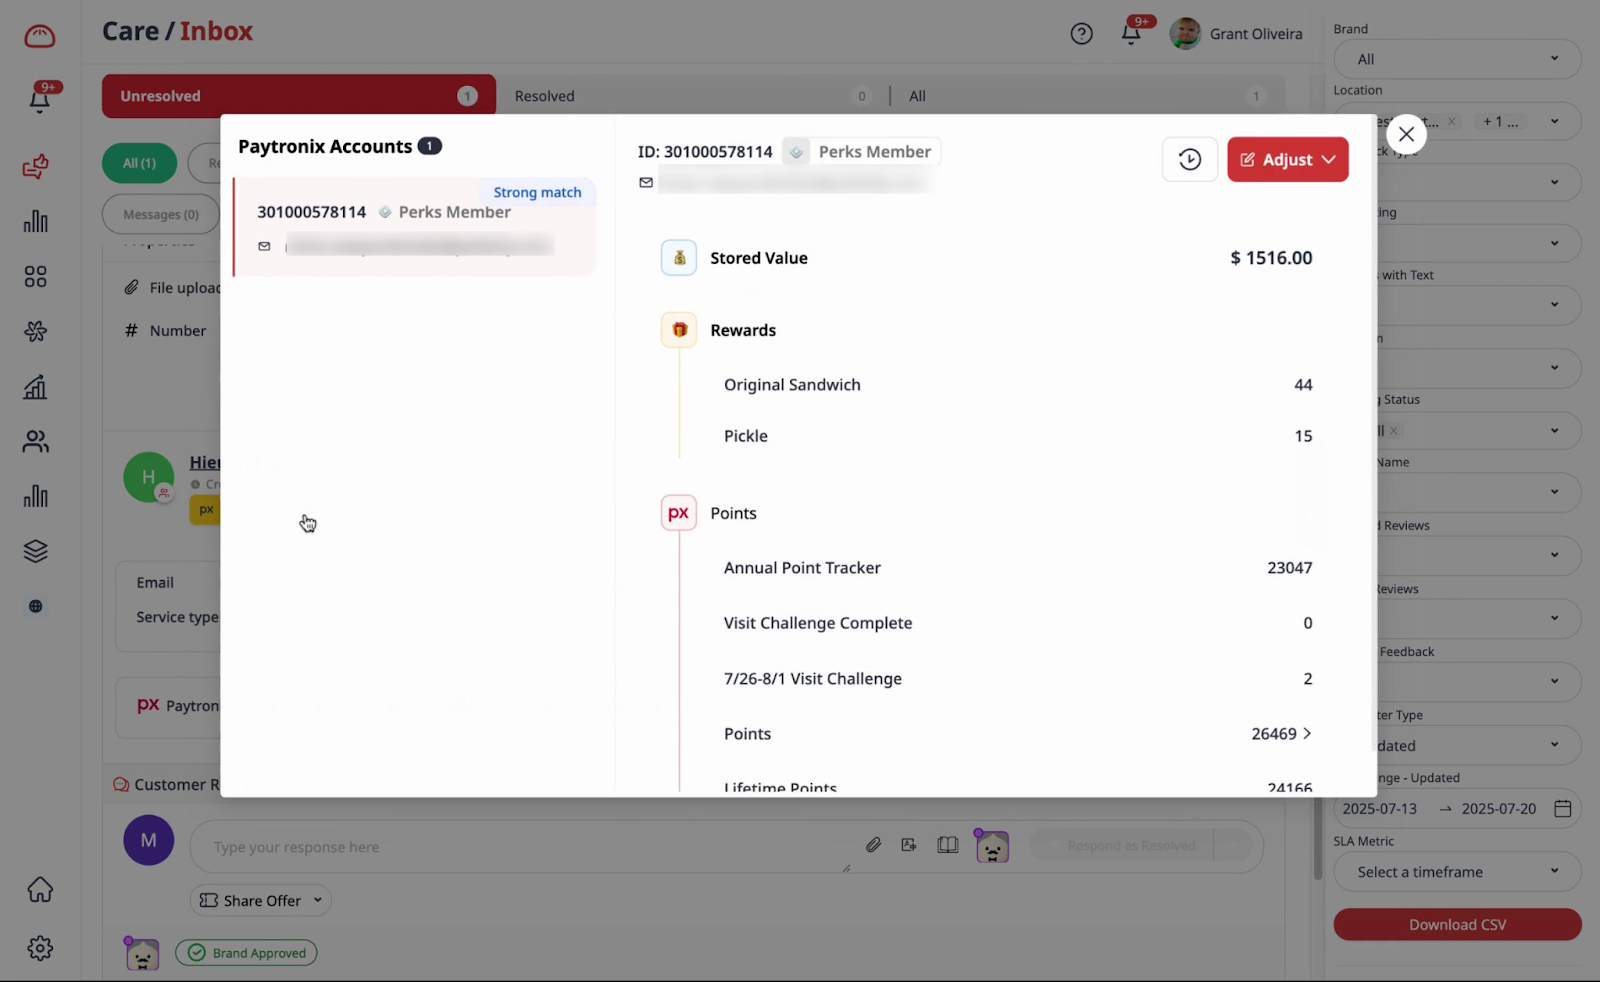Open the Care inbox sidebar icon
1600x982 pixels.
[36, 166]
